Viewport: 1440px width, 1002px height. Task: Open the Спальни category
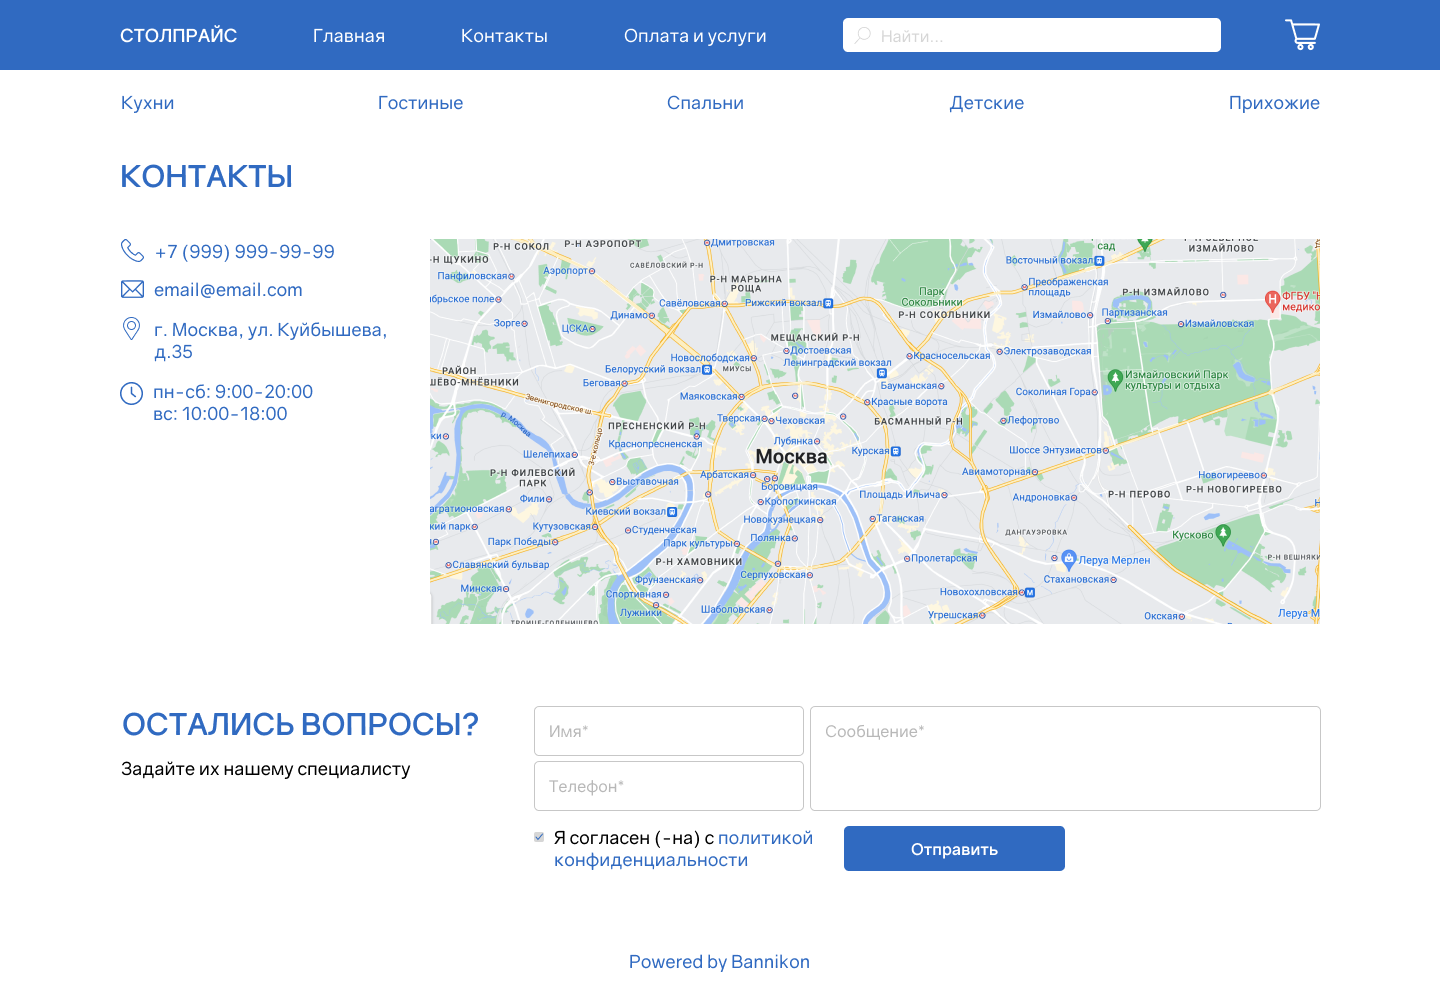click(705, 103)
